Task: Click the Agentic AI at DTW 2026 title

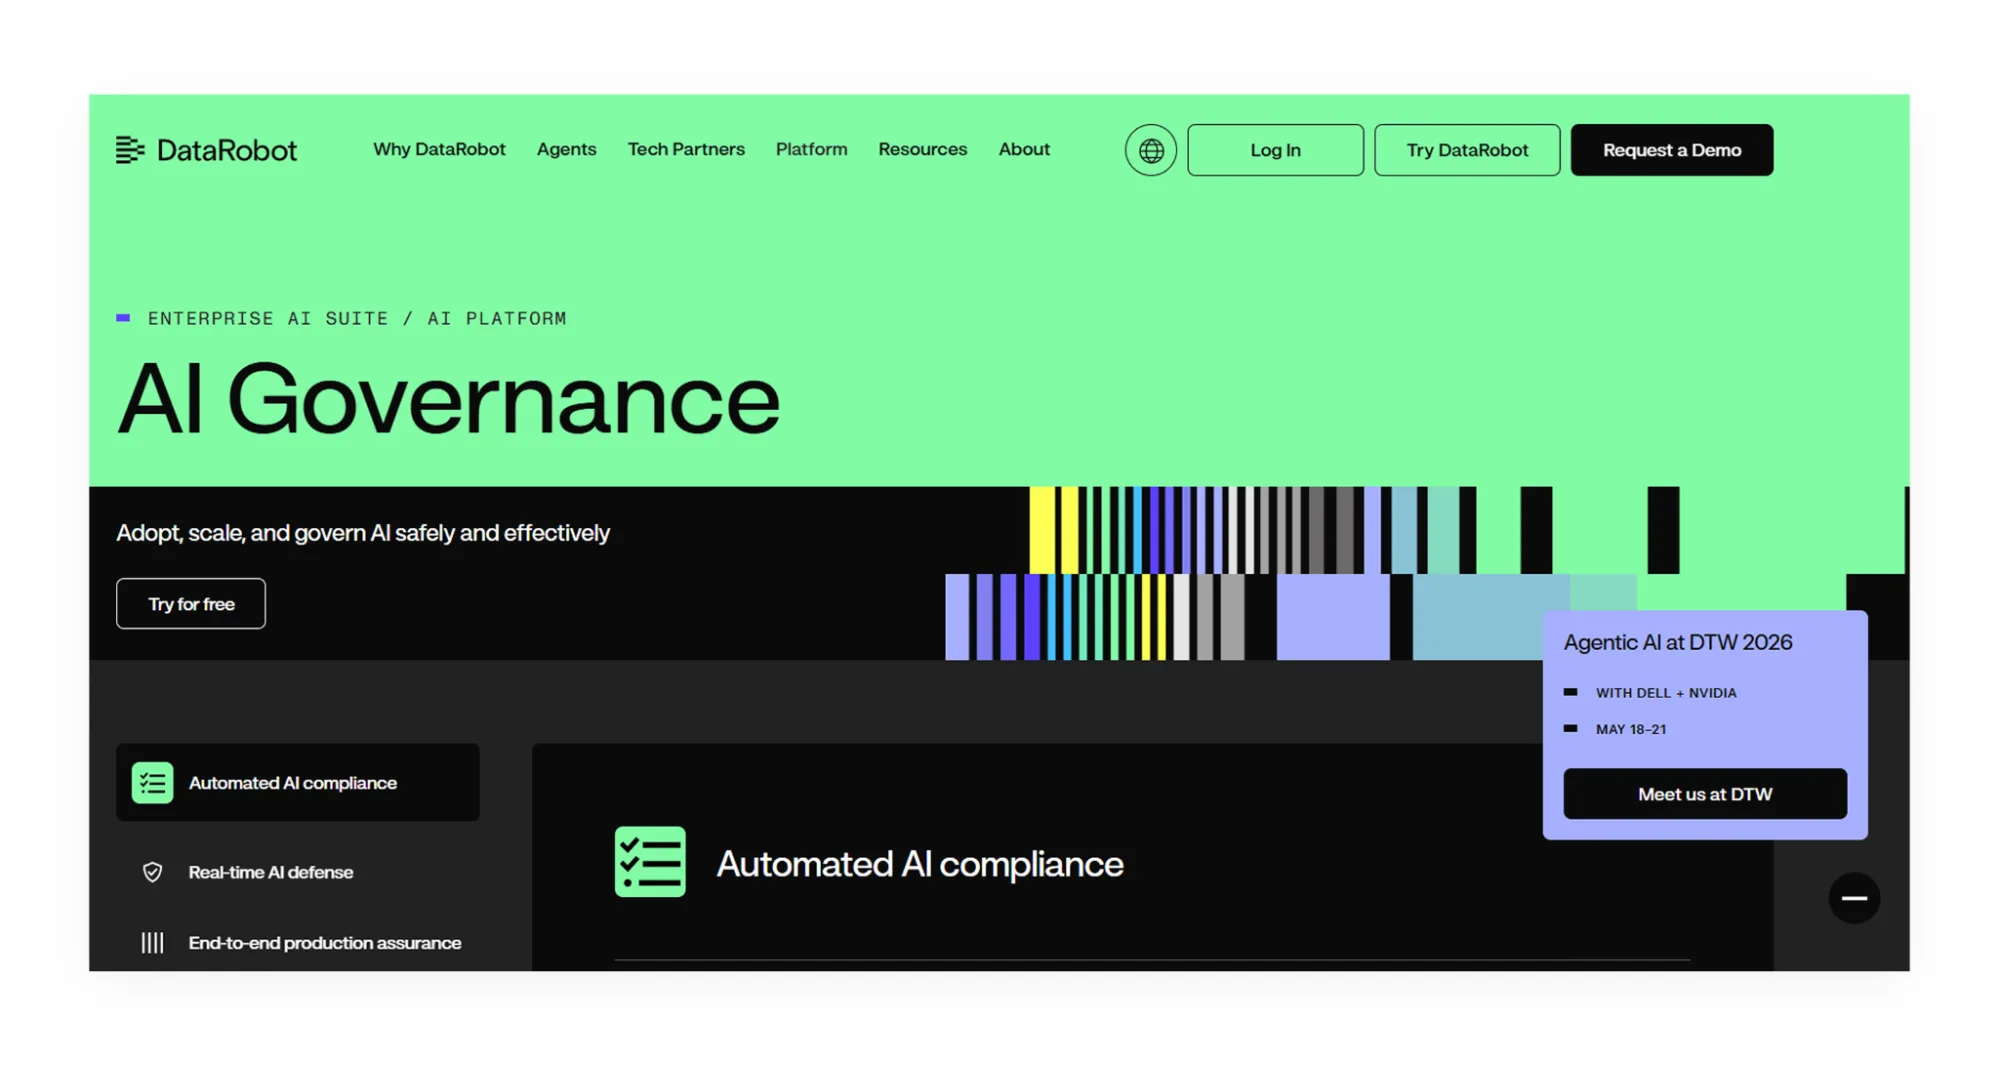Action: (1678, 642)
